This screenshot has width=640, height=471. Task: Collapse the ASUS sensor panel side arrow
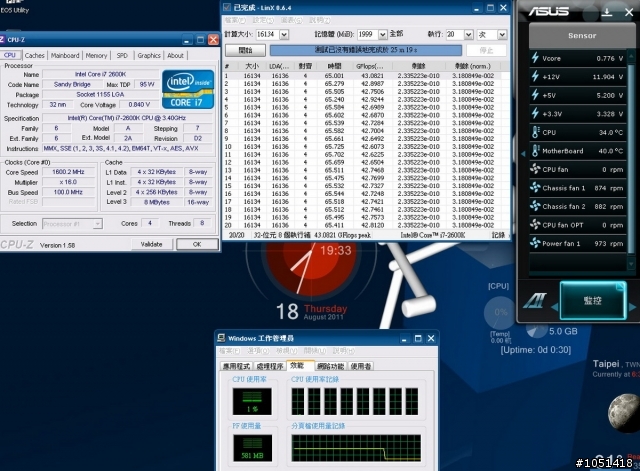pyautogui.click(x=523, y=153)
